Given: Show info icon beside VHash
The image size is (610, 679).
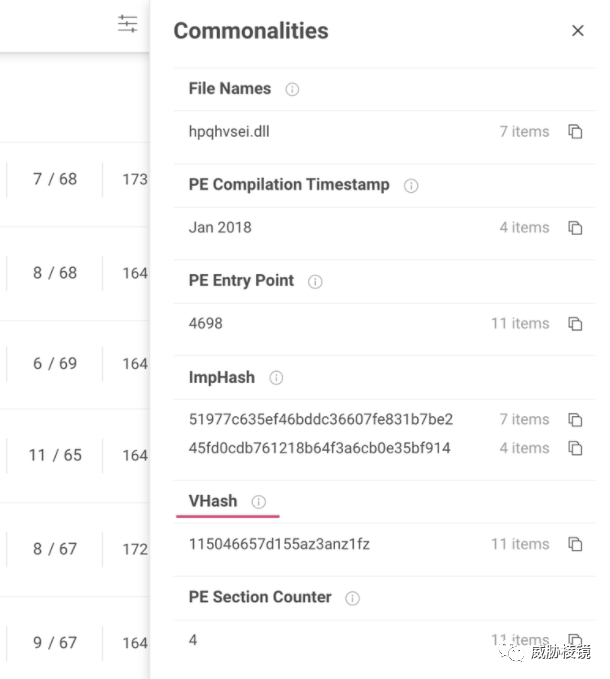Looking at the screenshot, I should click(258, 502).
